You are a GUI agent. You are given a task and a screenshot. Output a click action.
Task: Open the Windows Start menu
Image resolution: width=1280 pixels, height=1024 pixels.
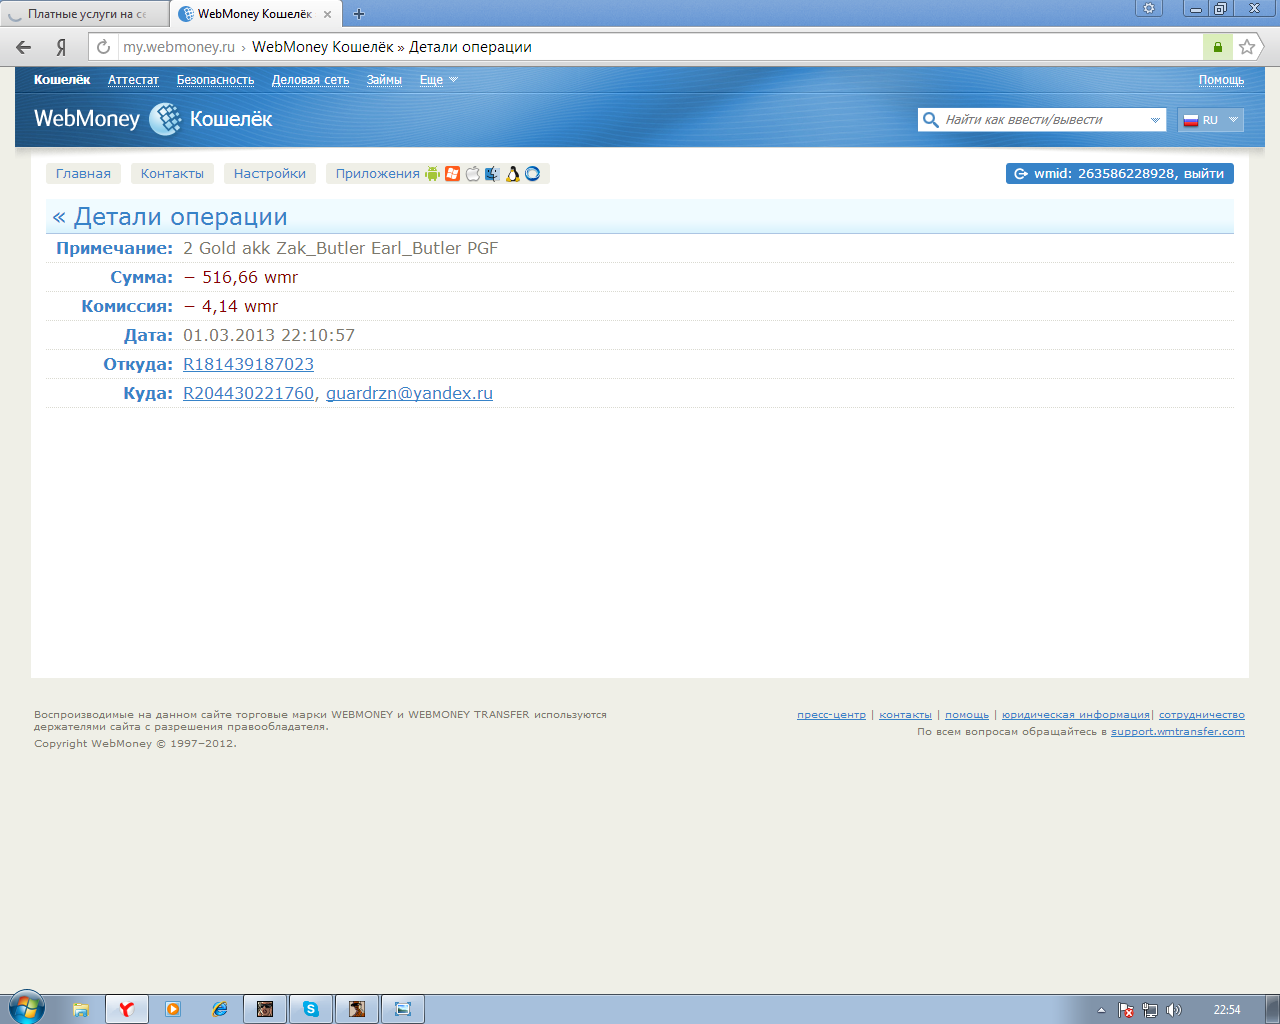pos(27,1008)
